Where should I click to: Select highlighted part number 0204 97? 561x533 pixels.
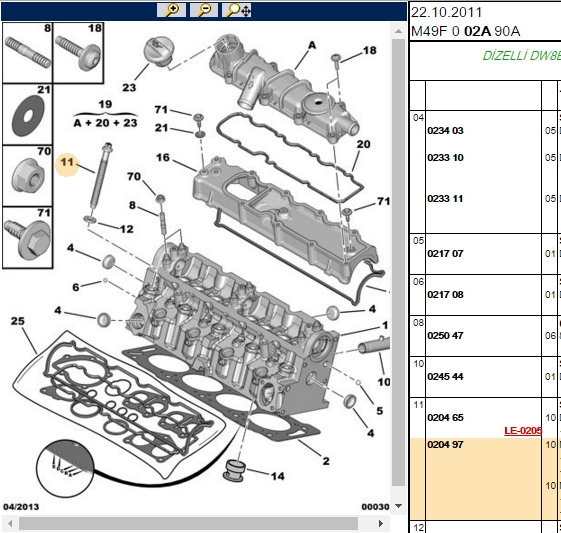pyautogui.click(x=445, y=445)
